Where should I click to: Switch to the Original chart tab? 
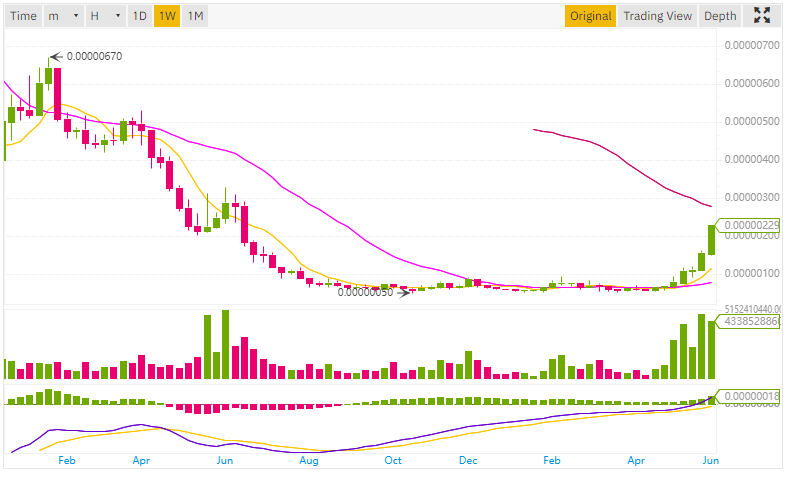[x=590, y=16]
